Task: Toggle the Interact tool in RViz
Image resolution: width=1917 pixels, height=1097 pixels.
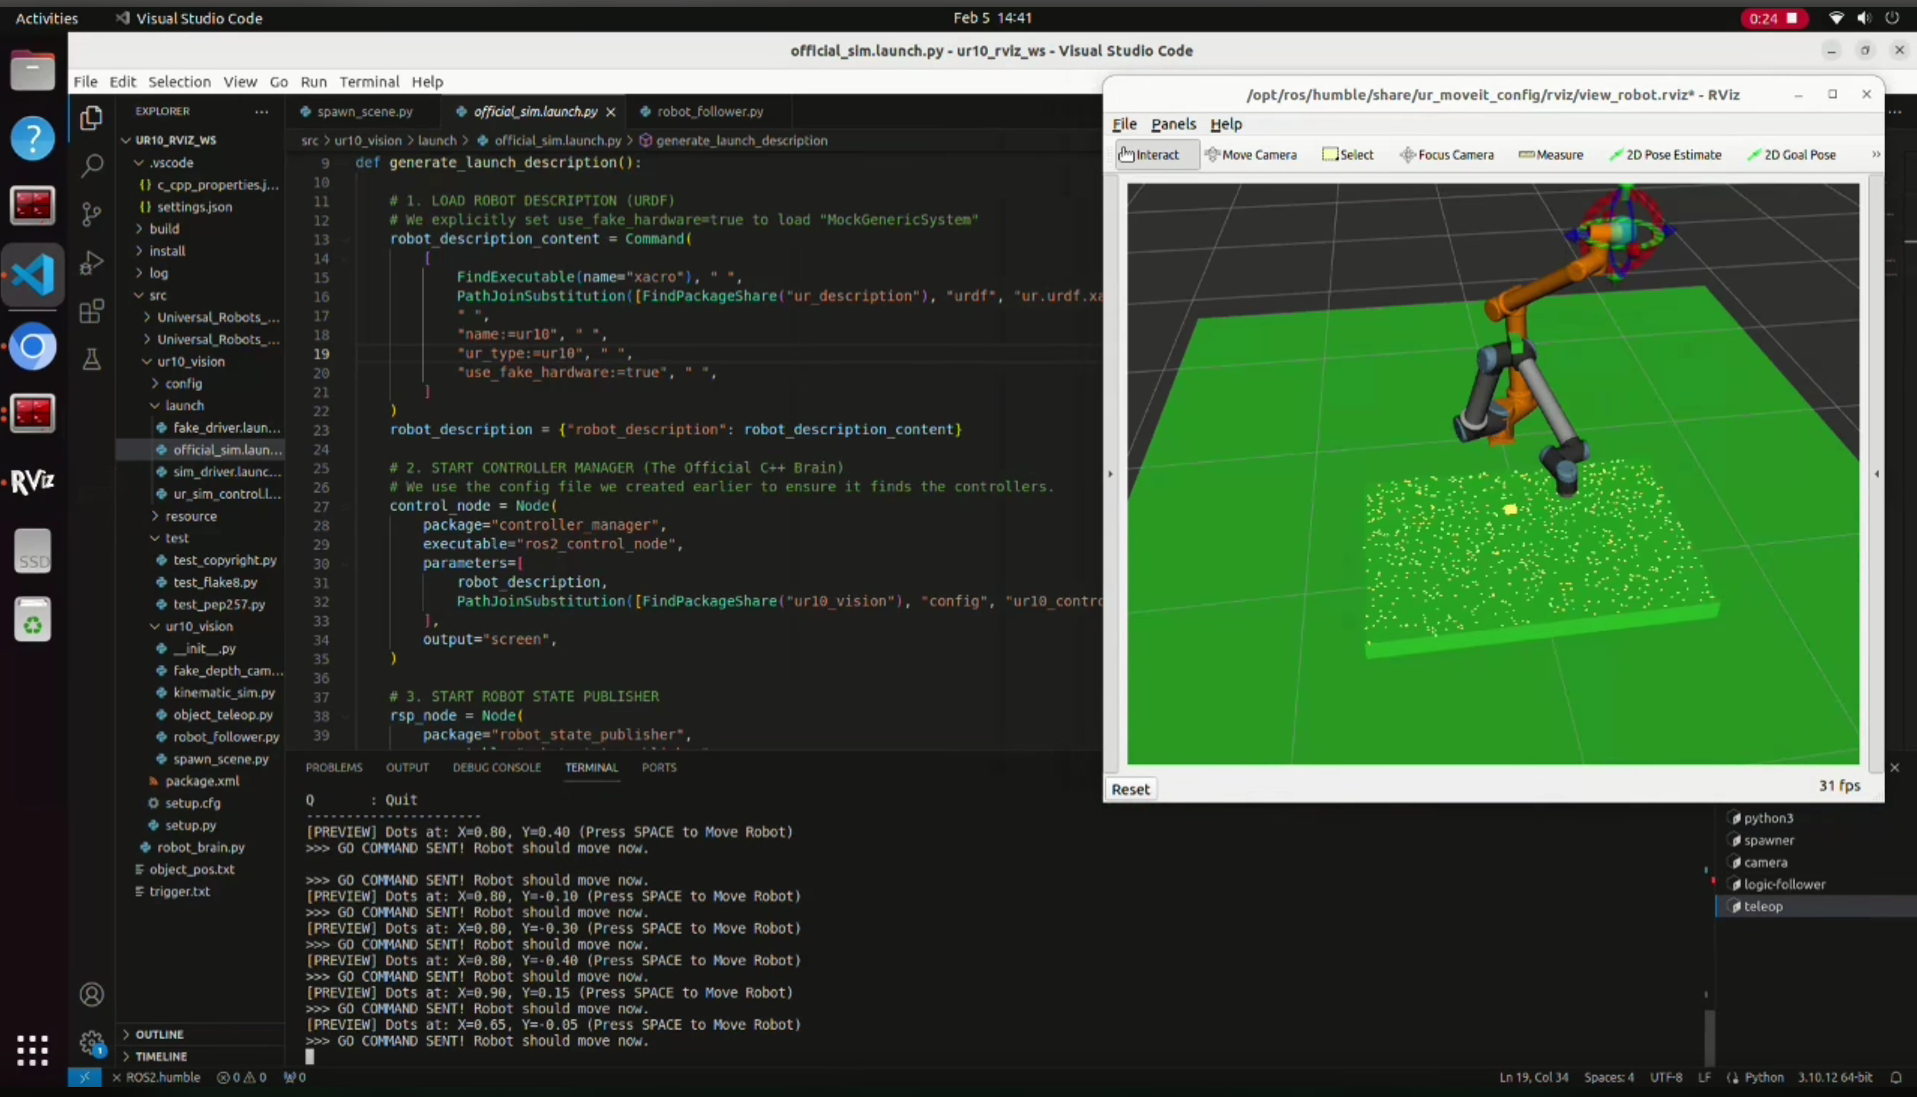Action: coord(1150,155)
